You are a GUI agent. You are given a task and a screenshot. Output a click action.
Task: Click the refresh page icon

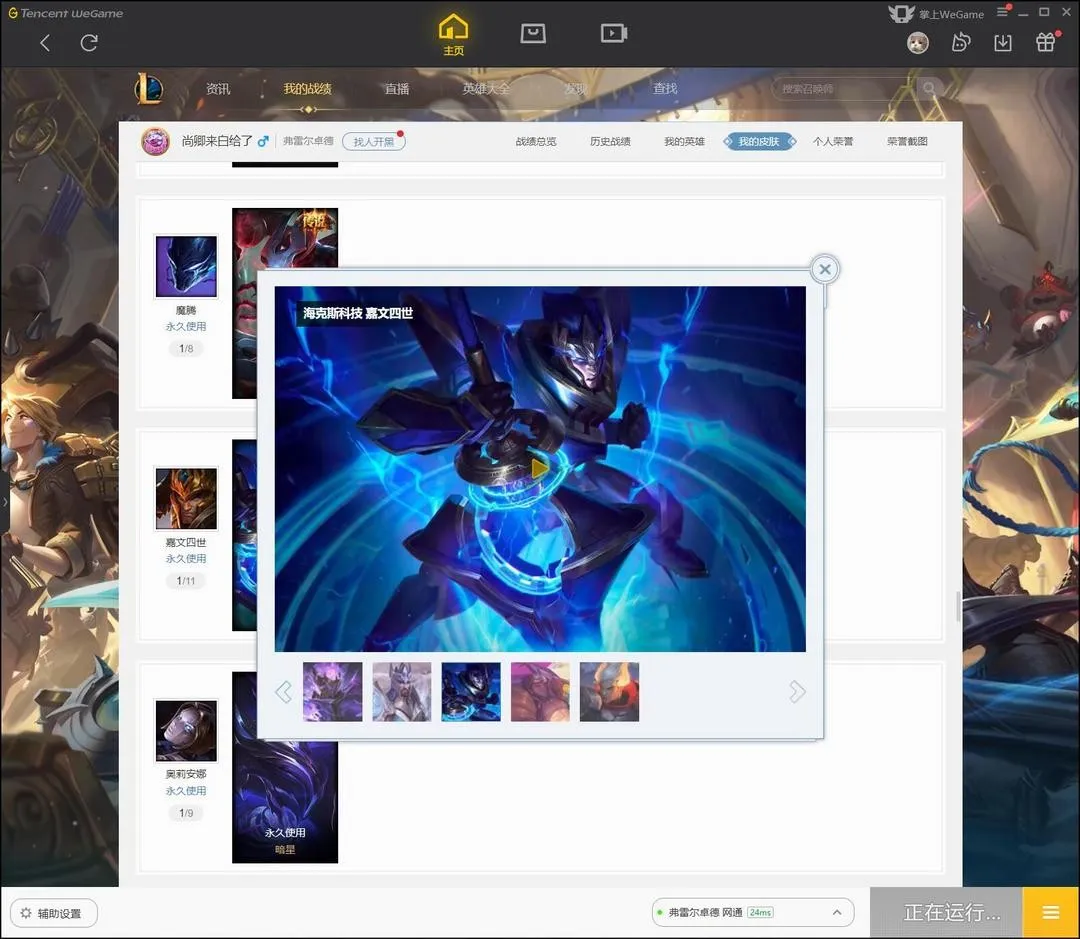click(89, 43)
